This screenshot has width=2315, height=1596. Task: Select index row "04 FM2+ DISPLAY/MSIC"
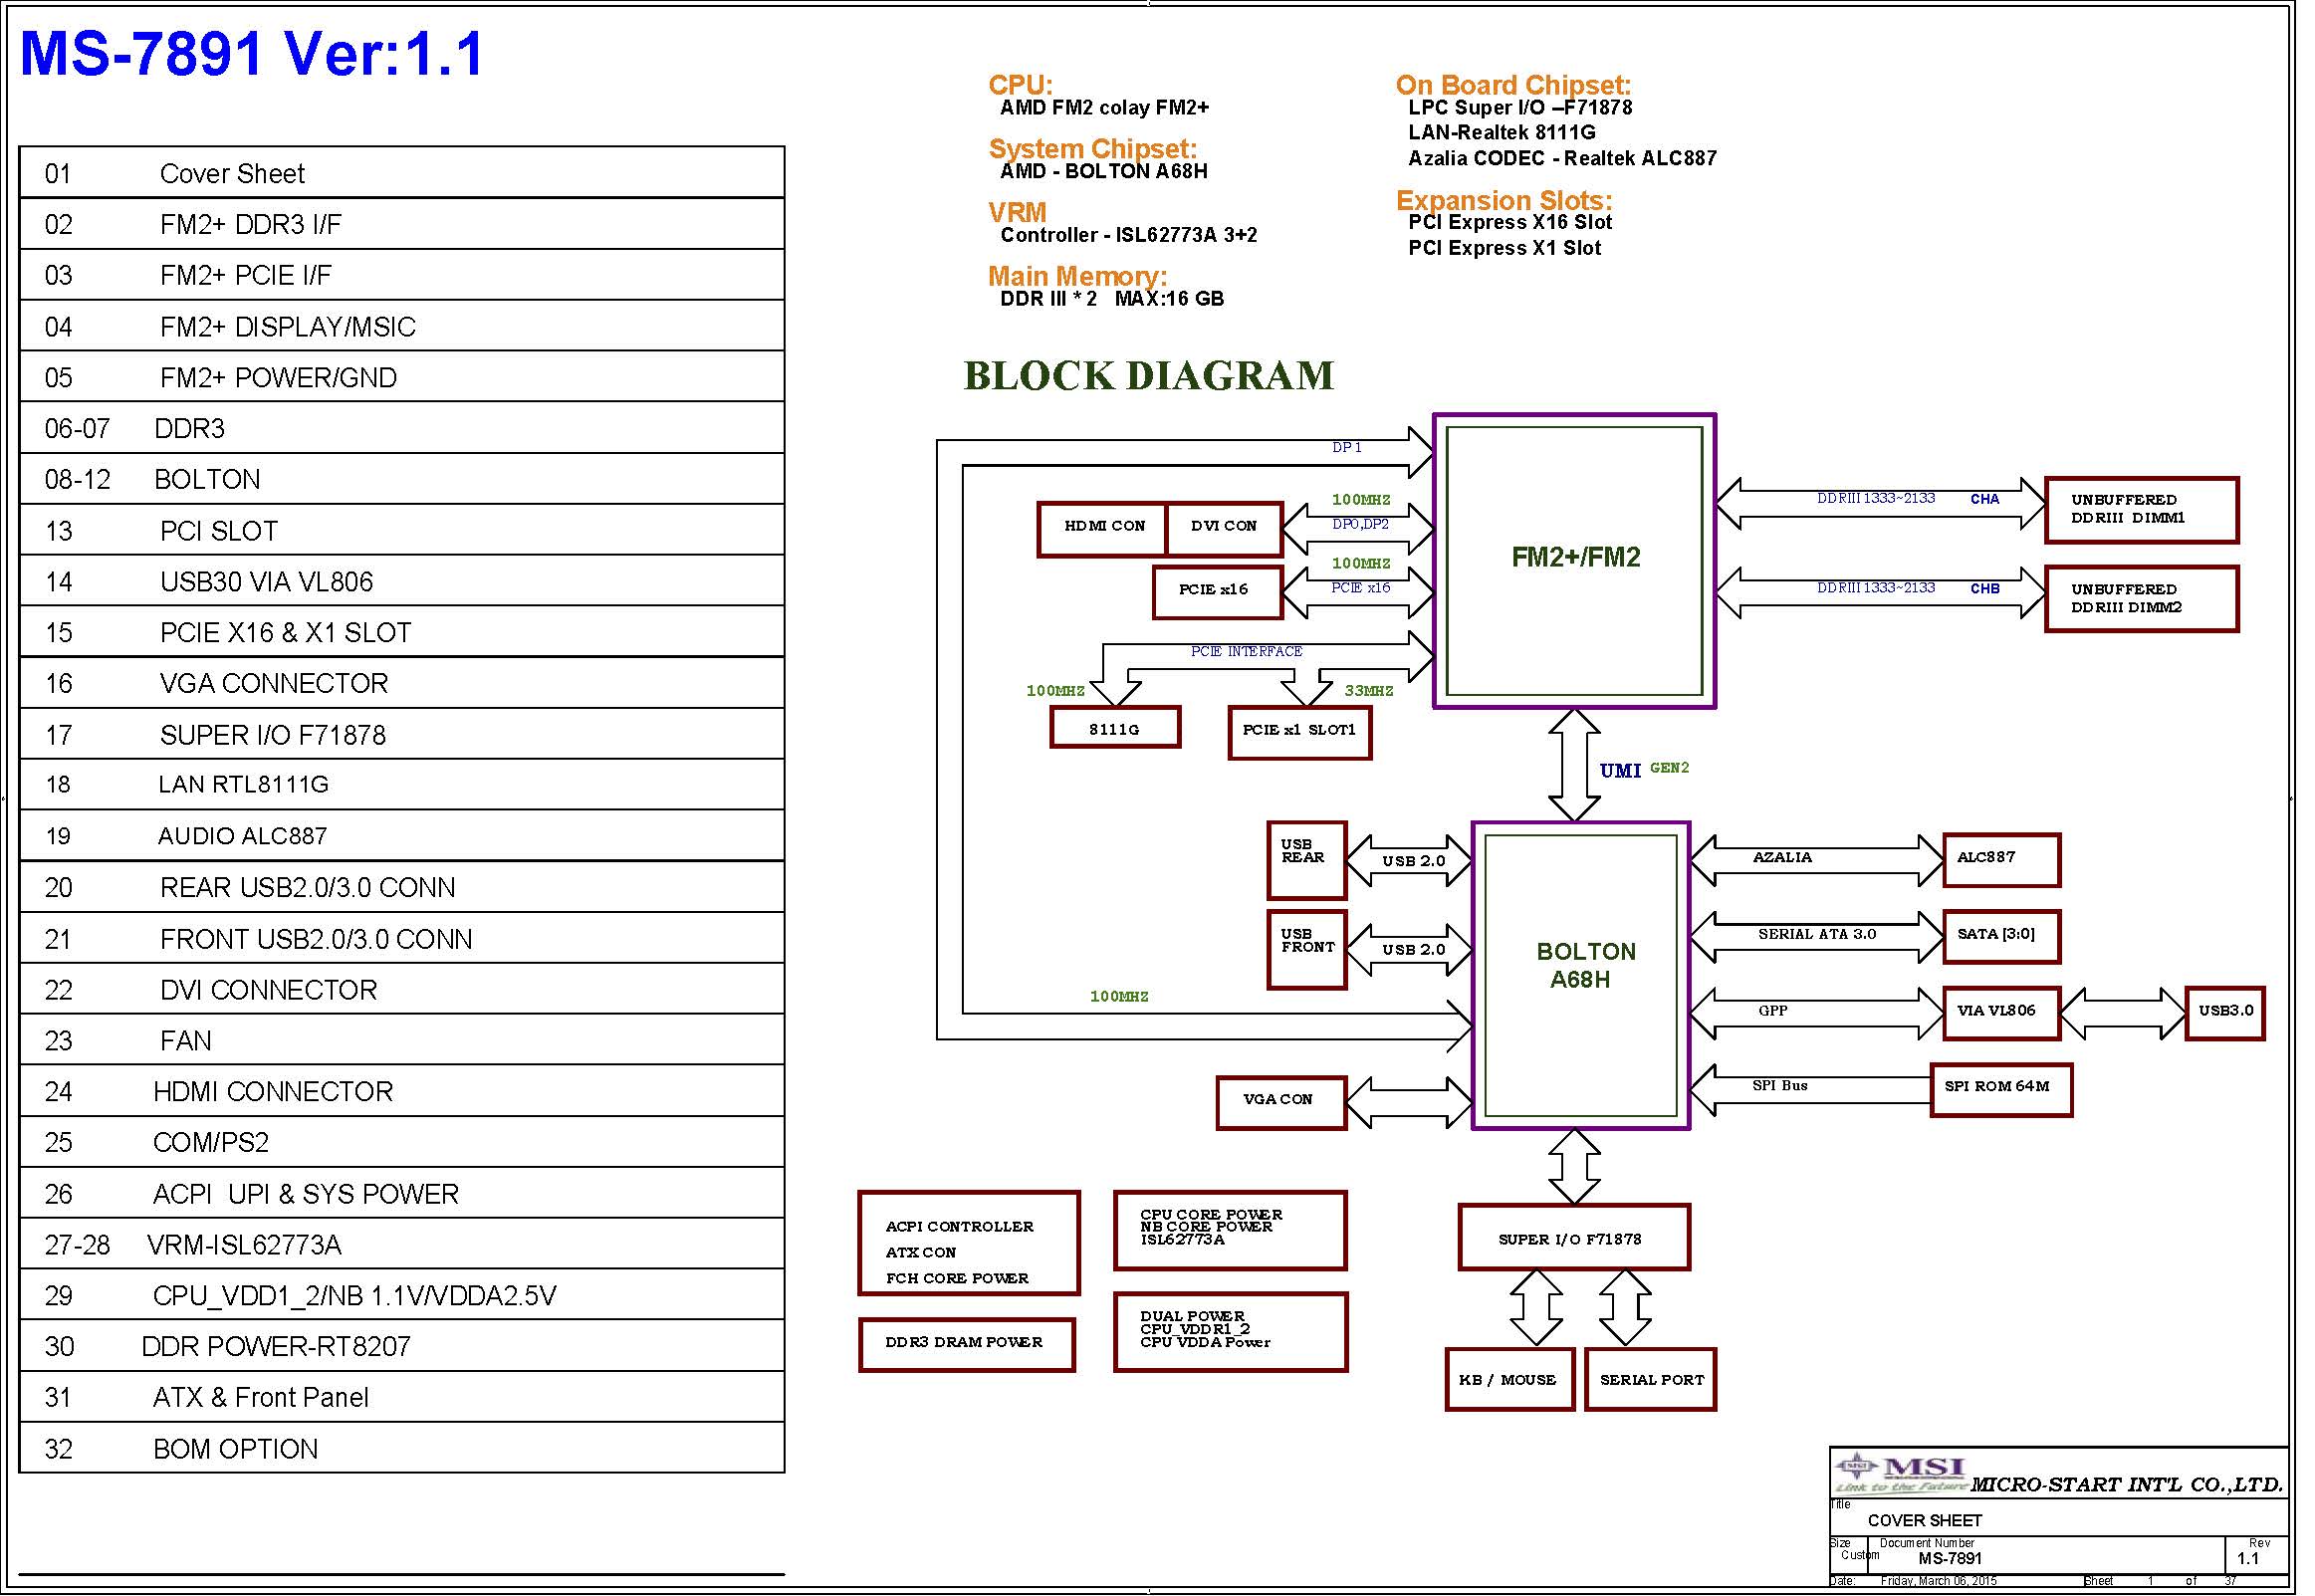[x=402, y=326]
